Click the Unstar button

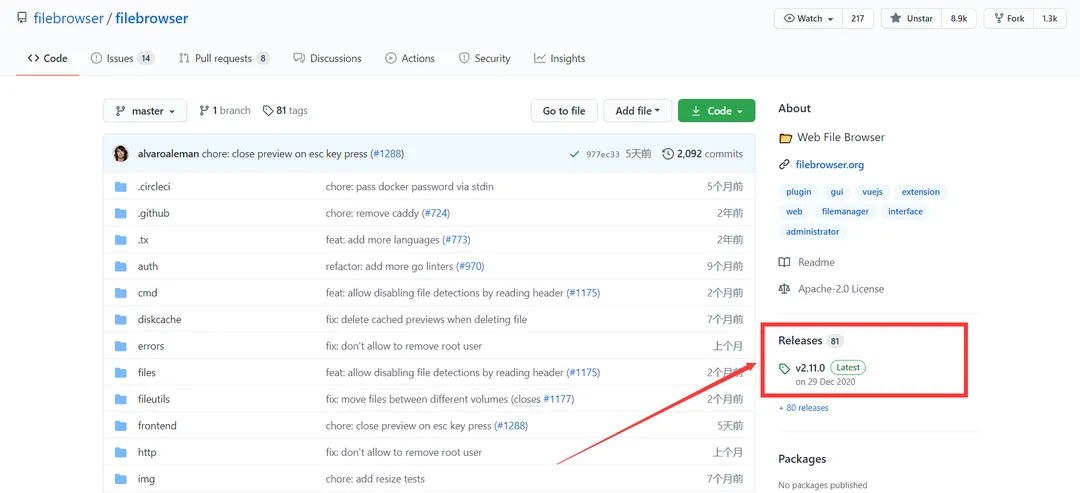(x=911, y=19)
